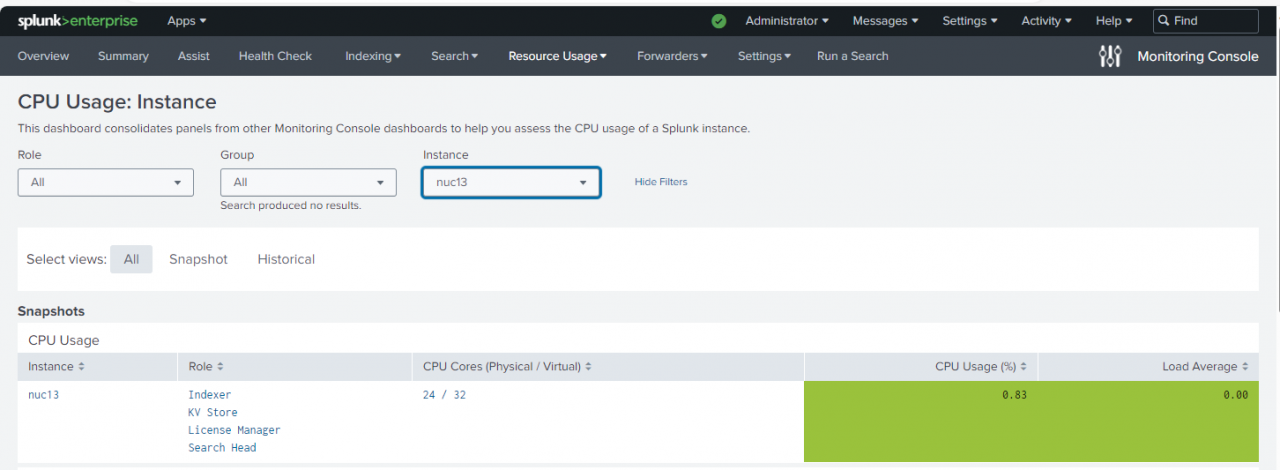
Task: Click the Splunk enterprise logo
Action: 78,21
